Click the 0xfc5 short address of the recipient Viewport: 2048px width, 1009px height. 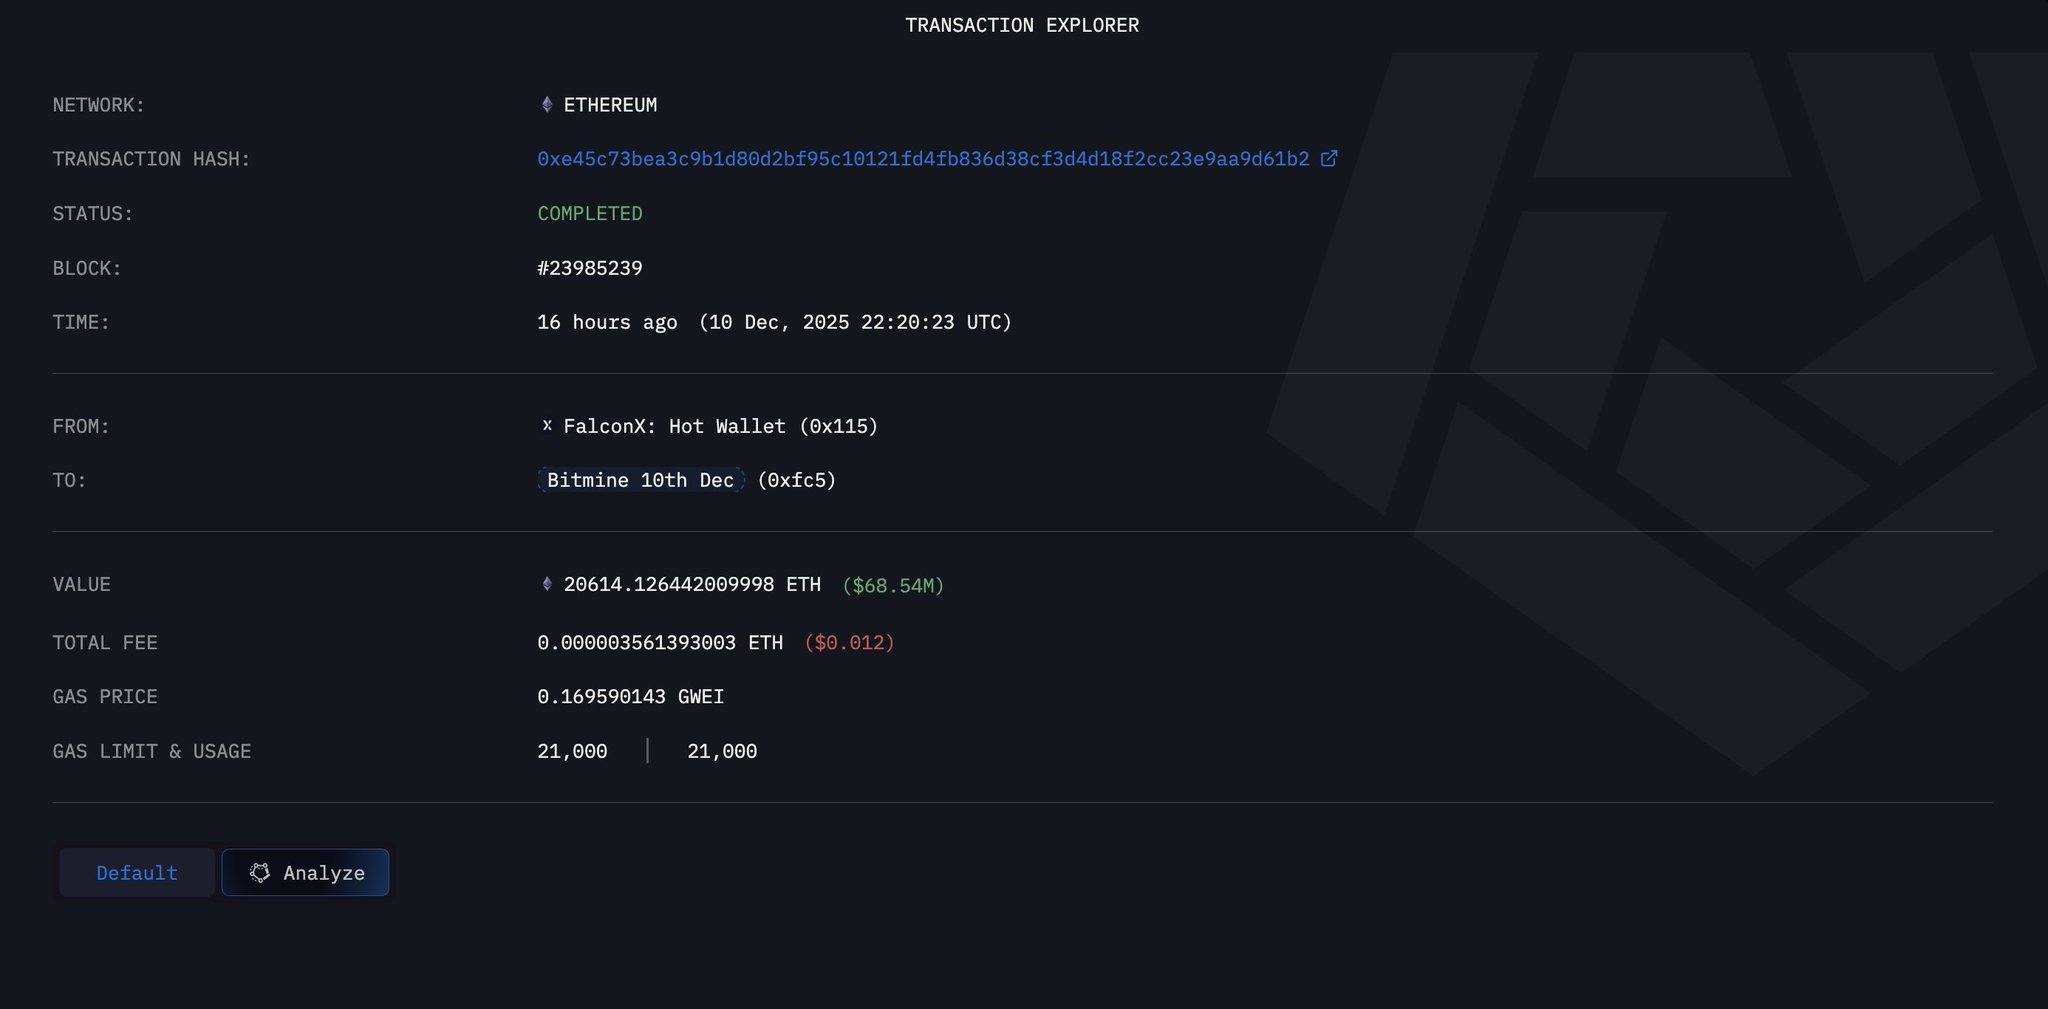click(x=796, y=480)
